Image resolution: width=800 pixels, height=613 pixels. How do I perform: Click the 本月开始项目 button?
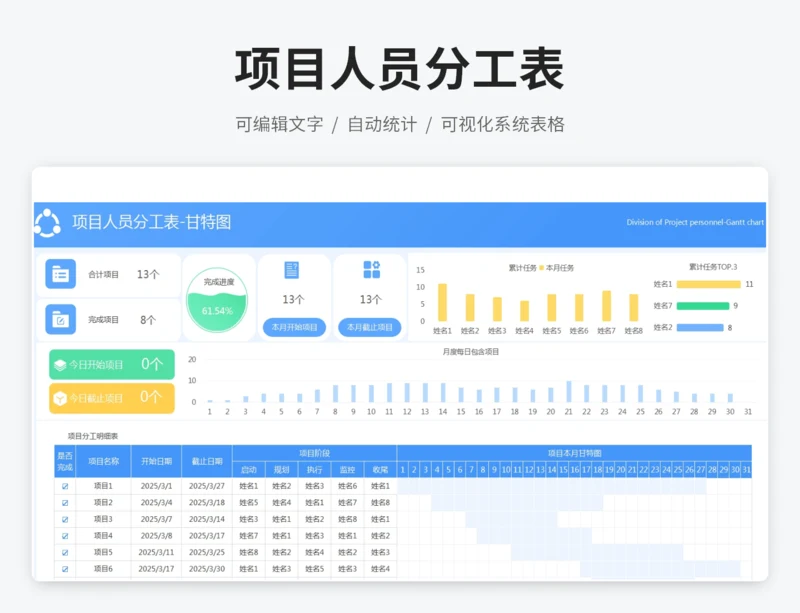294,327
